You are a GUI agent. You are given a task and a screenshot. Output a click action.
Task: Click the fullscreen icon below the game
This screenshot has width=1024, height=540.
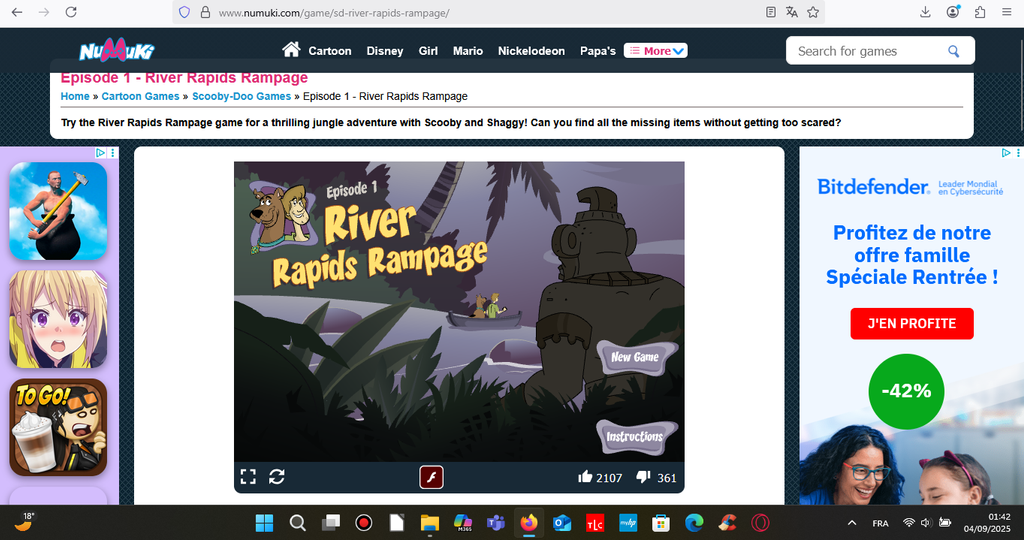(x=248, y=477)
